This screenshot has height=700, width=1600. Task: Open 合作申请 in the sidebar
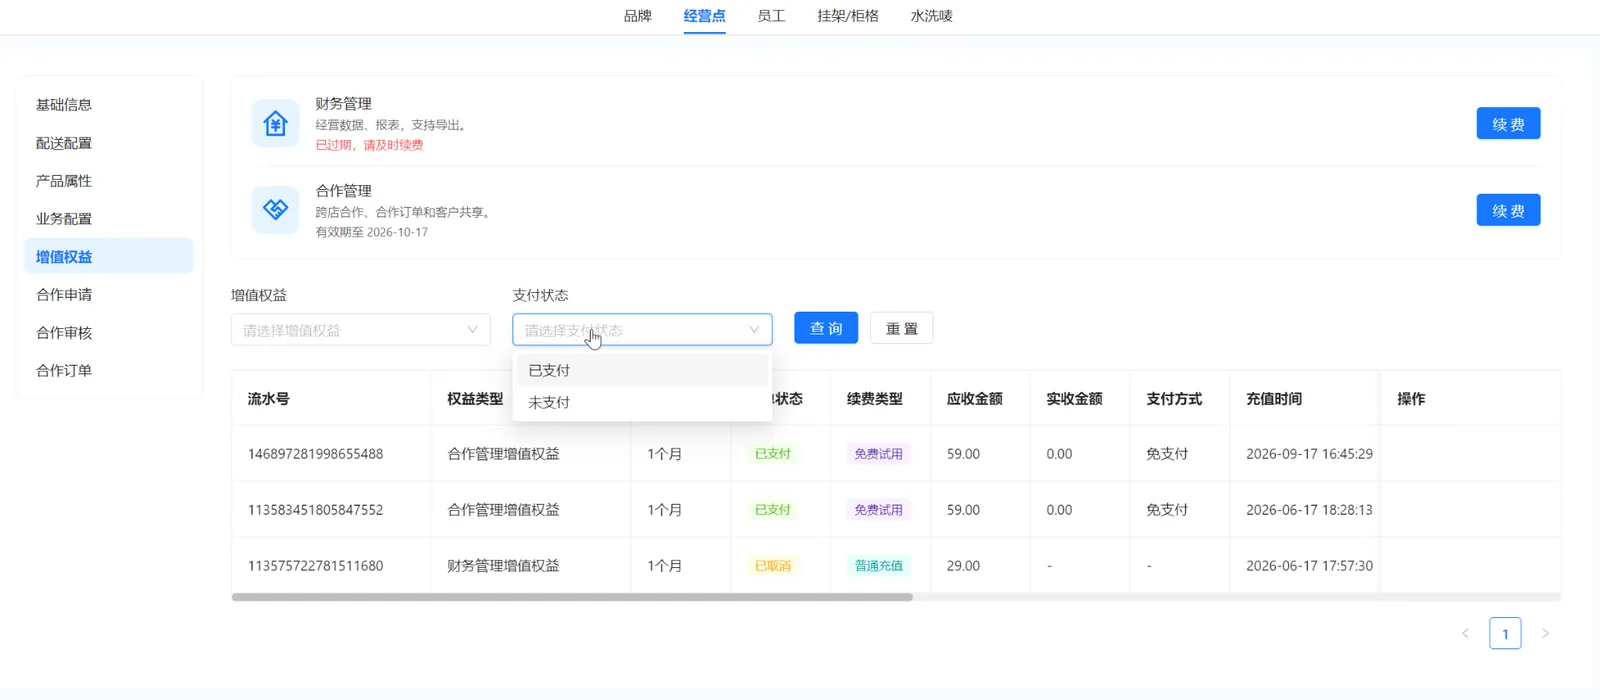click(x=108, y=295)
